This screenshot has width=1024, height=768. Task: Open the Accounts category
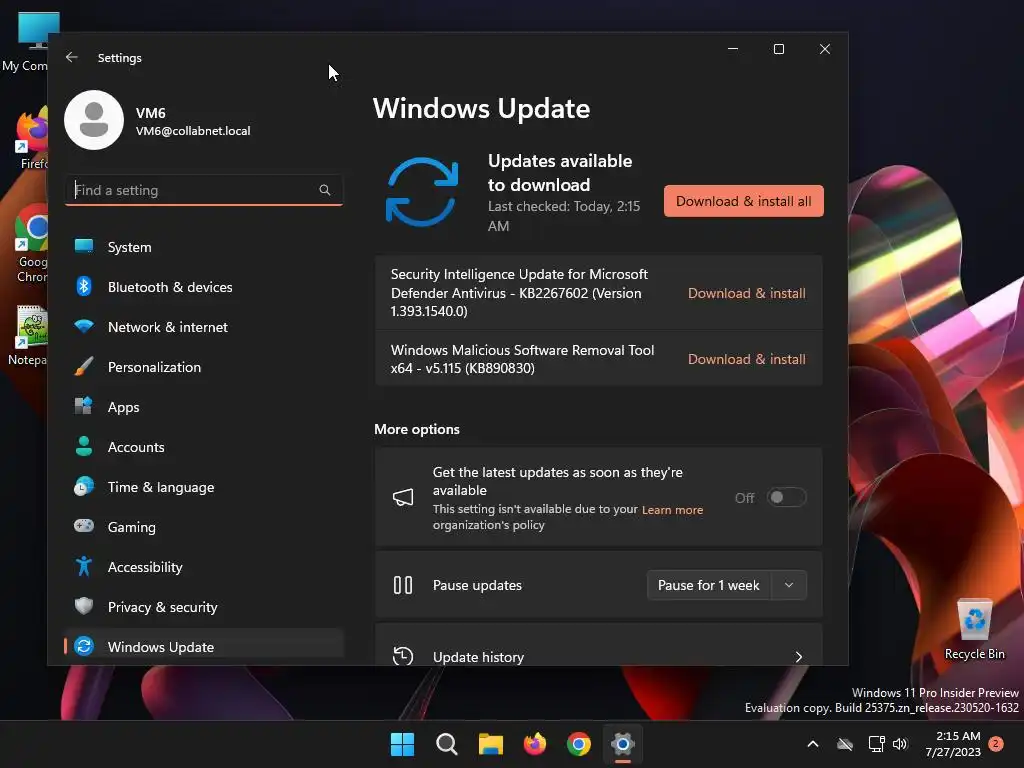pos(204,447)
